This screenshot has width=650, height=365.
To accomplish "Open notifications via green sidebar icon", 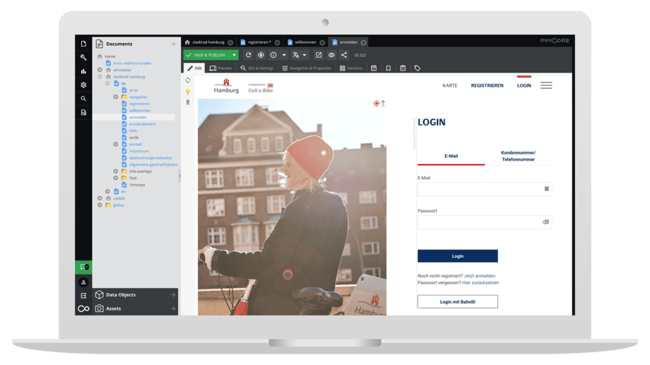I will point(83,267).
